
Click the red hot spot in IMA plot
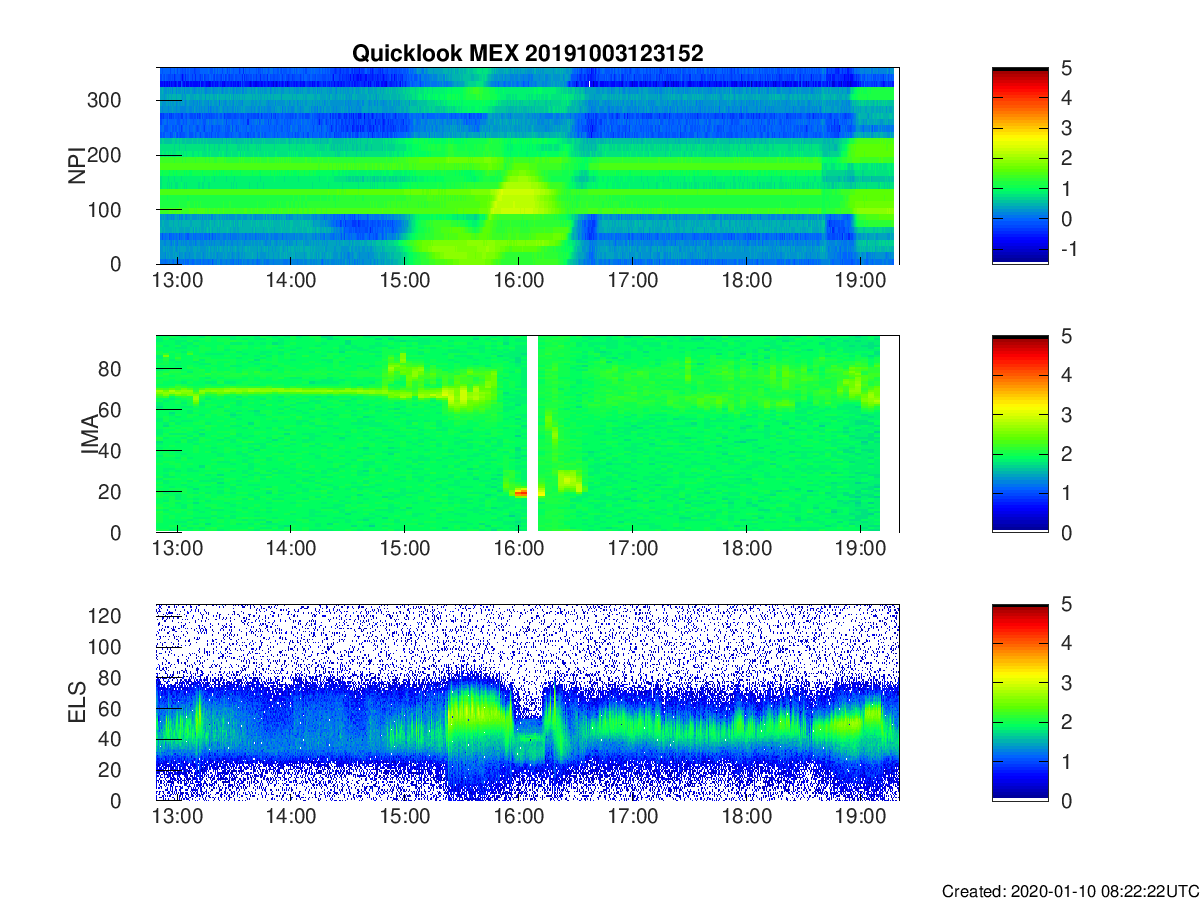point(520,492)
